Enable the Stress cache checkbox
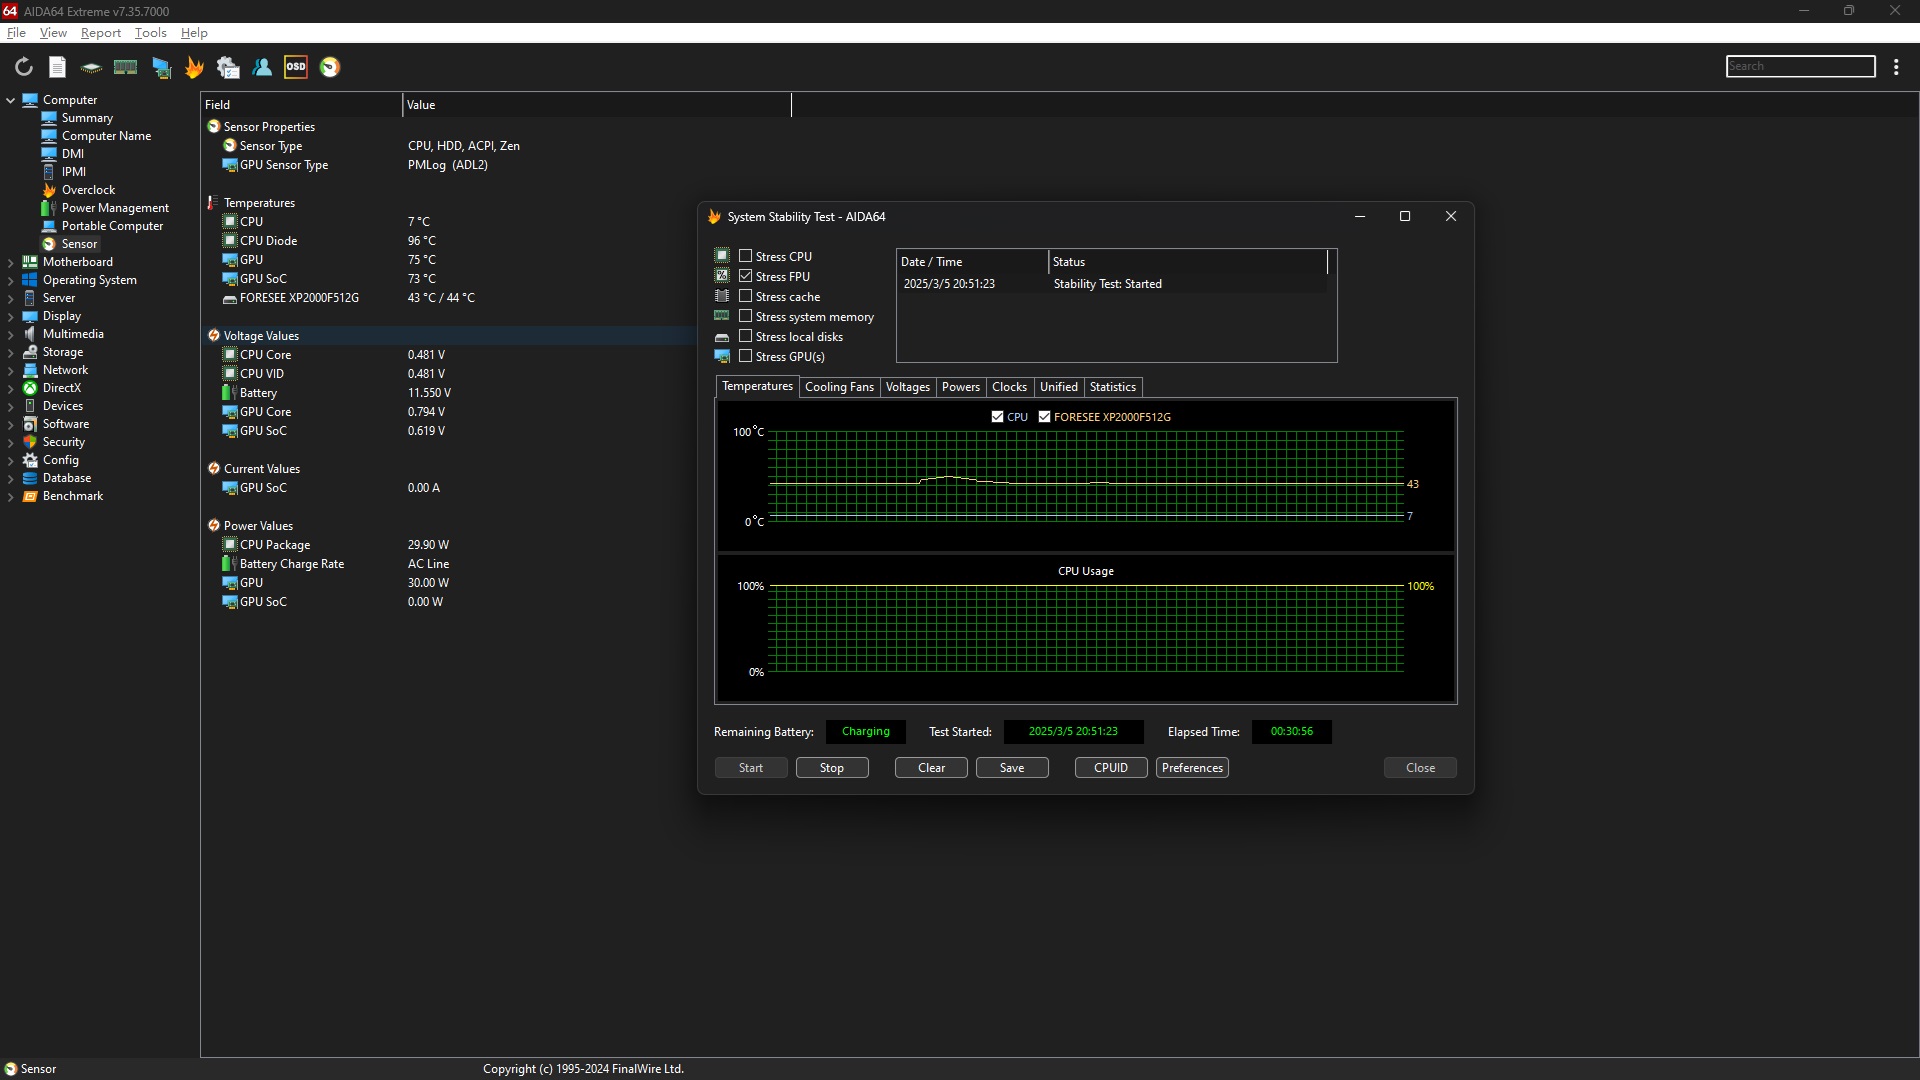Screen dimensions: 1920x1080 coord(745,296)
